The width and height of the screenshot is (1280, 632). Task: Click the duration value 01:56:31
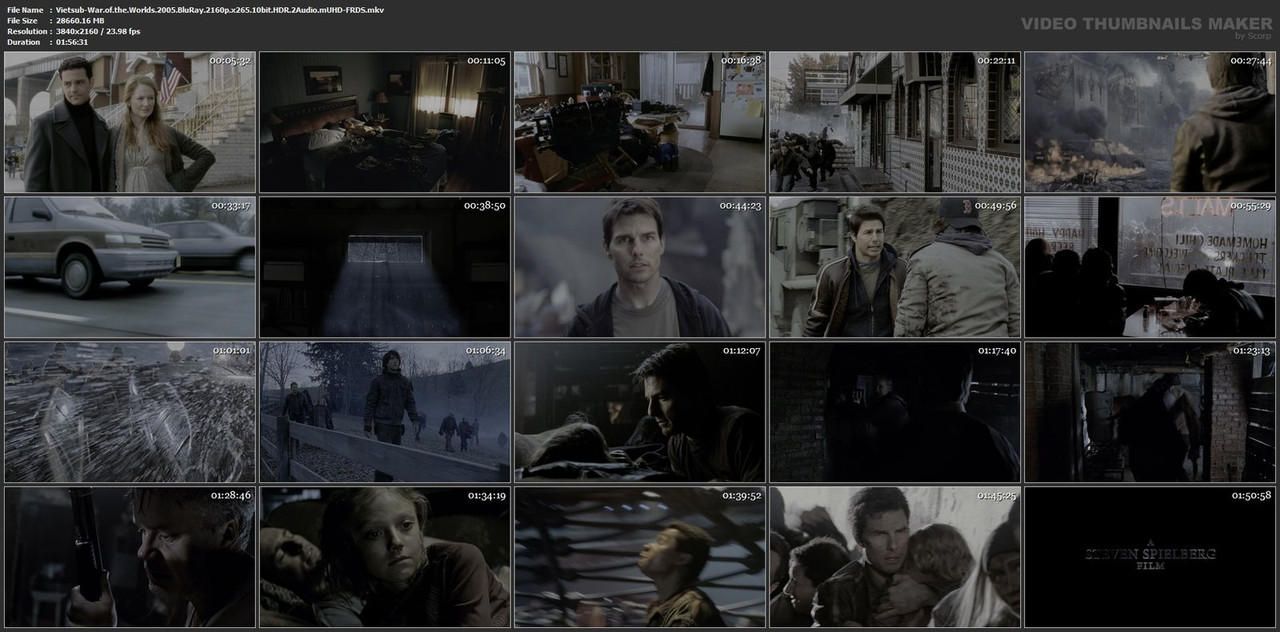[x=72, y=42]
